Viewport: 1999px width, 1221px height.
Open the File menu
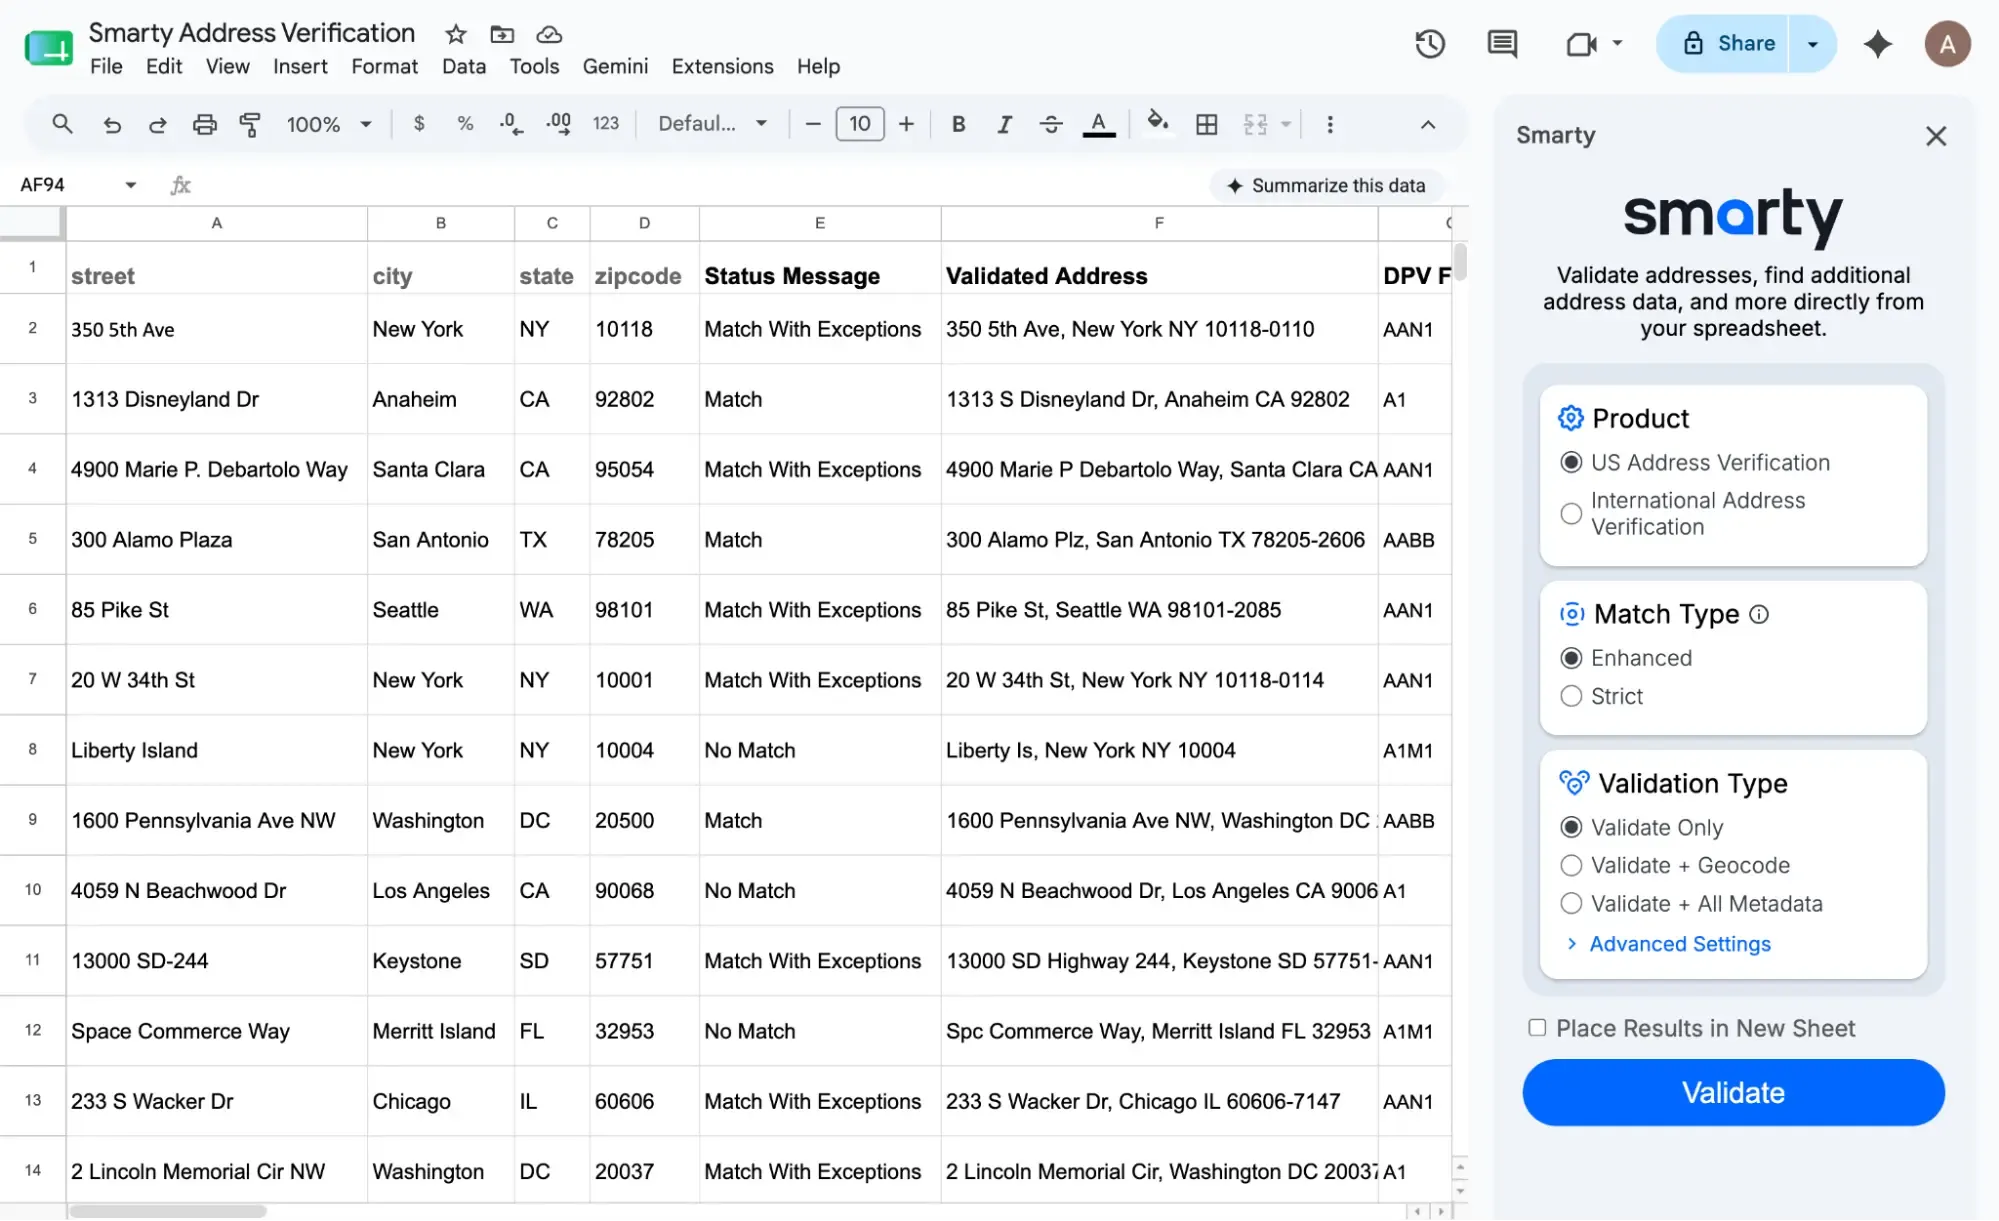point(106,66)
